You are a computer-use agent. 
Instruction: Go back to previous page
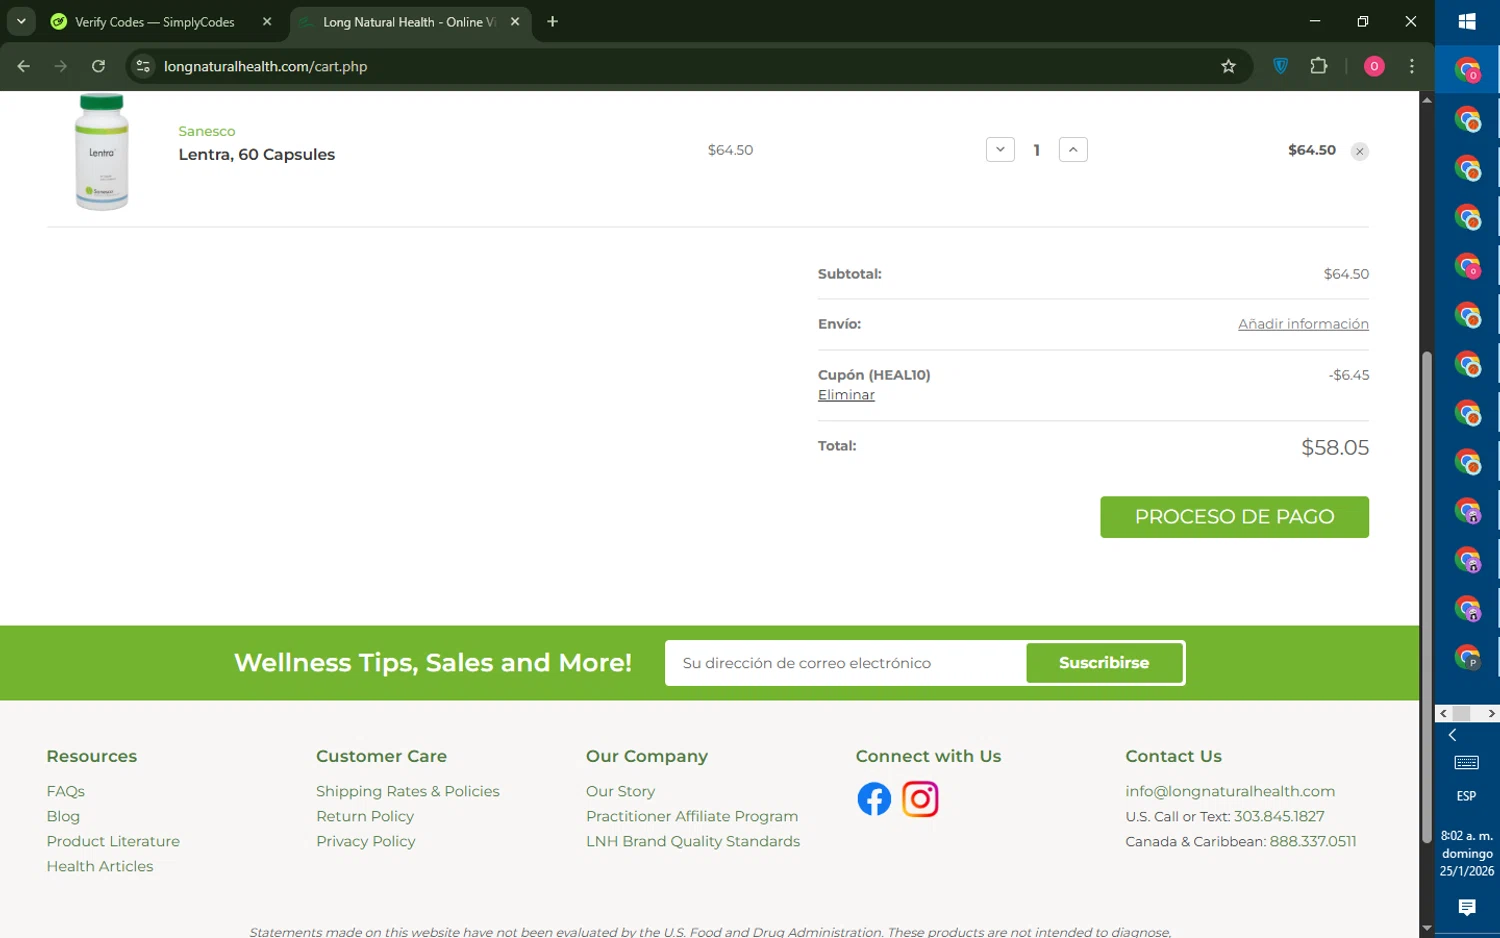[24, 66]
